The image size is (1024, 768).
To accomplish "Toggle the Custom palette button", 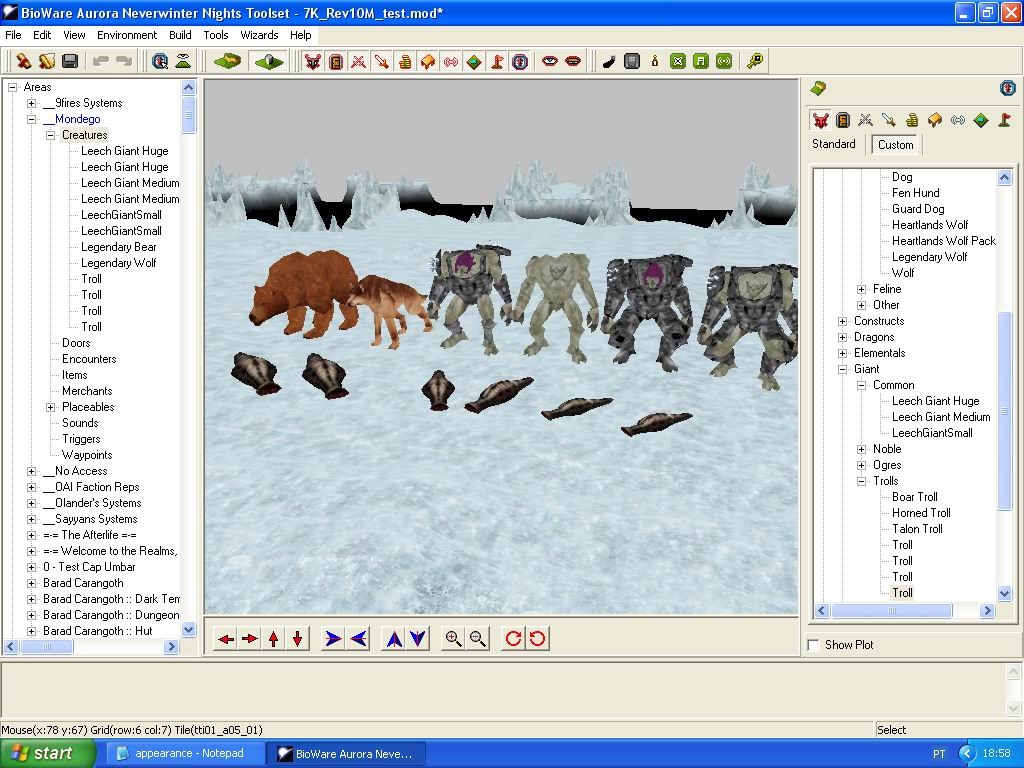I will 895,144.
